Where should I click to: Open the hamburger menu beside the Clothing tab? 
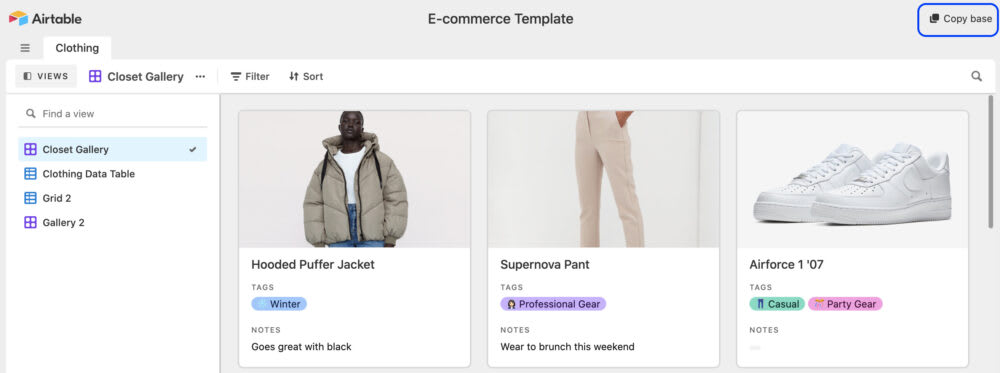tap(25, 48)
